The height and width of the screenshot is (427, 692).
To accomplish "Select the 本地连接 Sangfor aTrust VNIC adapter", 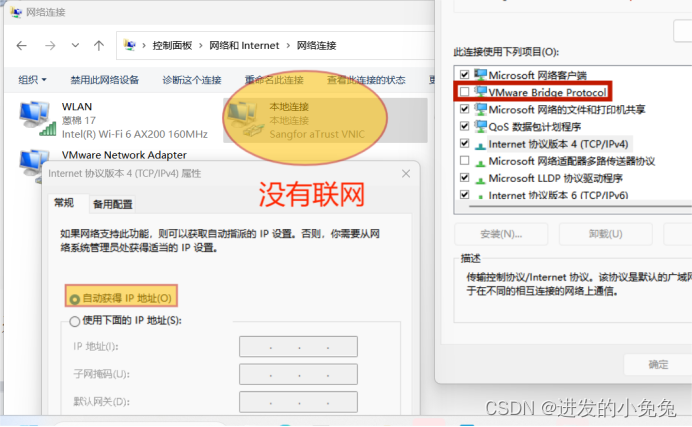I will pos(325,120).
